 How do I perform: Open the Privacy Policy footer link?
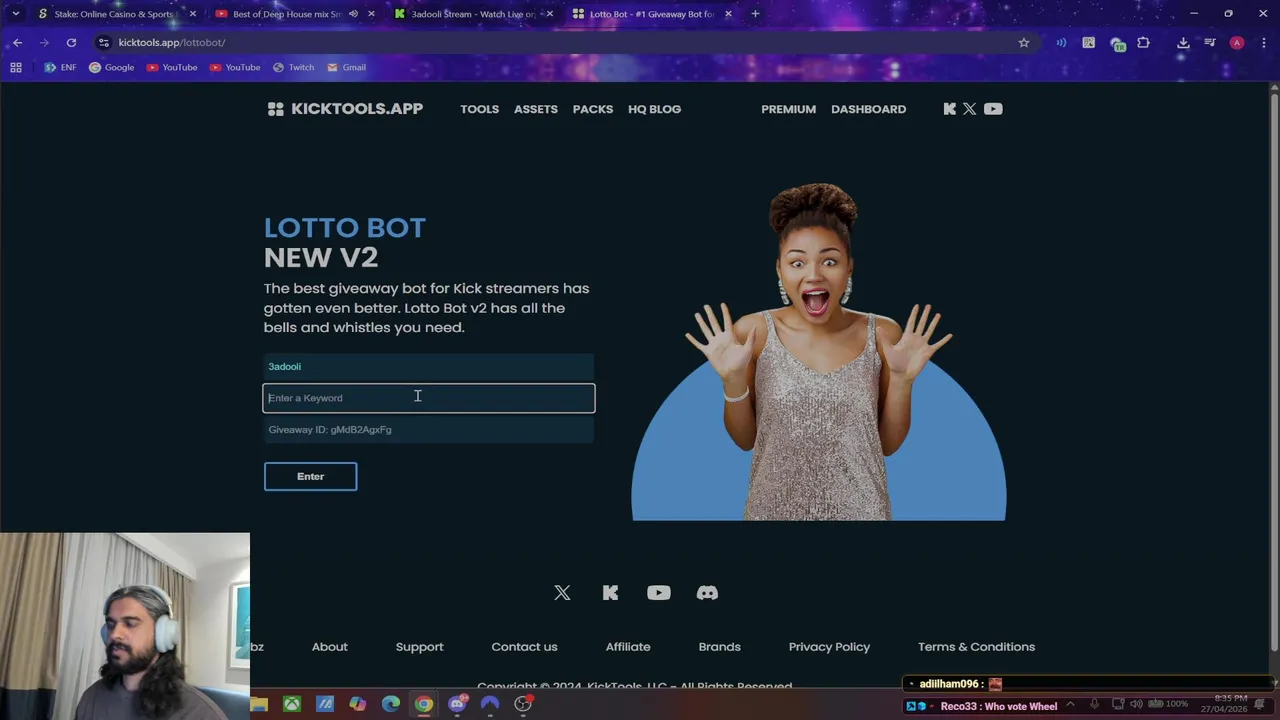pyautogui.click(x=829, y=647)
